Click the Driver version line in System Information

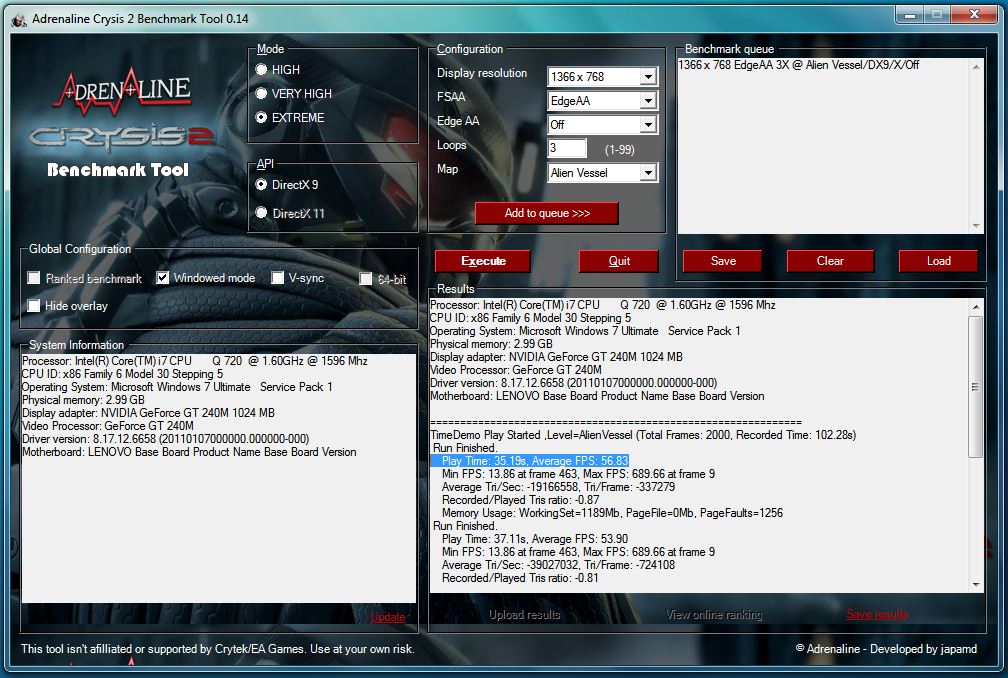click(x=166, y=439)
